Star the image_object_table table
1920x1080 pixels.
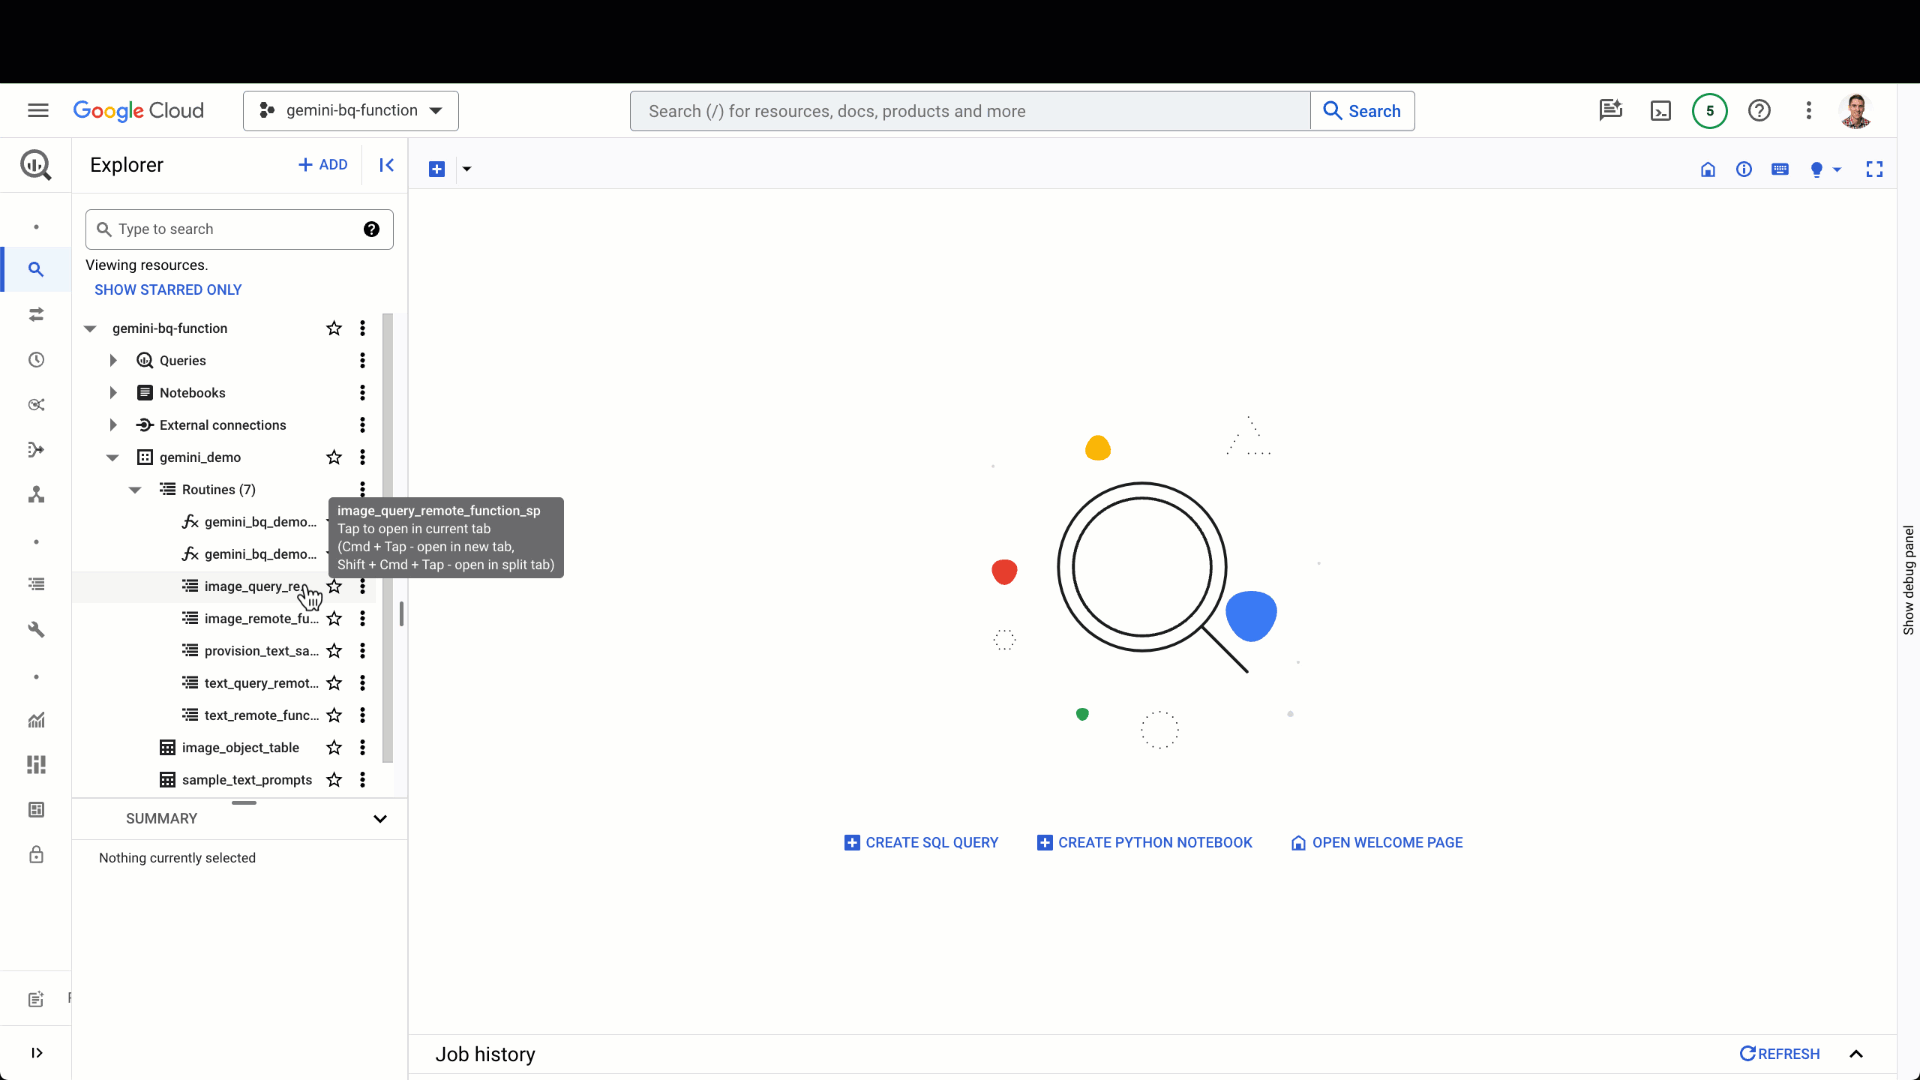tap(334, 748)
